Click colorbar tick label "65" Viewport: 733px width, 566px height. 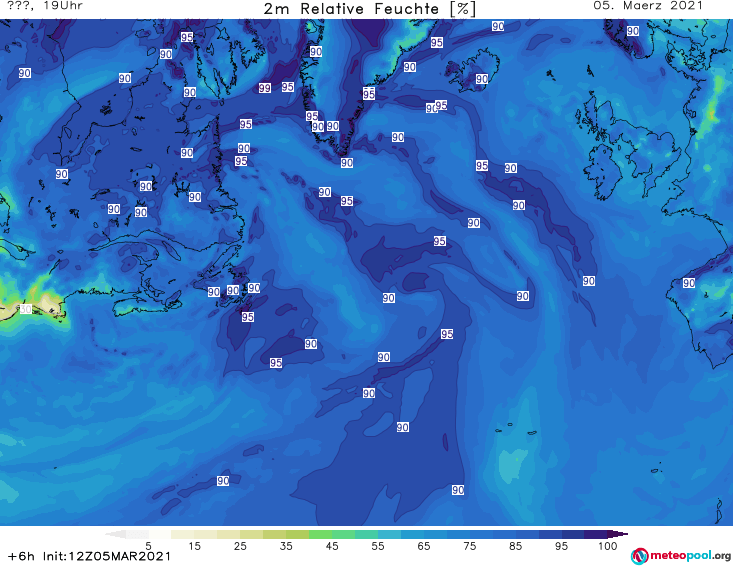424,546
